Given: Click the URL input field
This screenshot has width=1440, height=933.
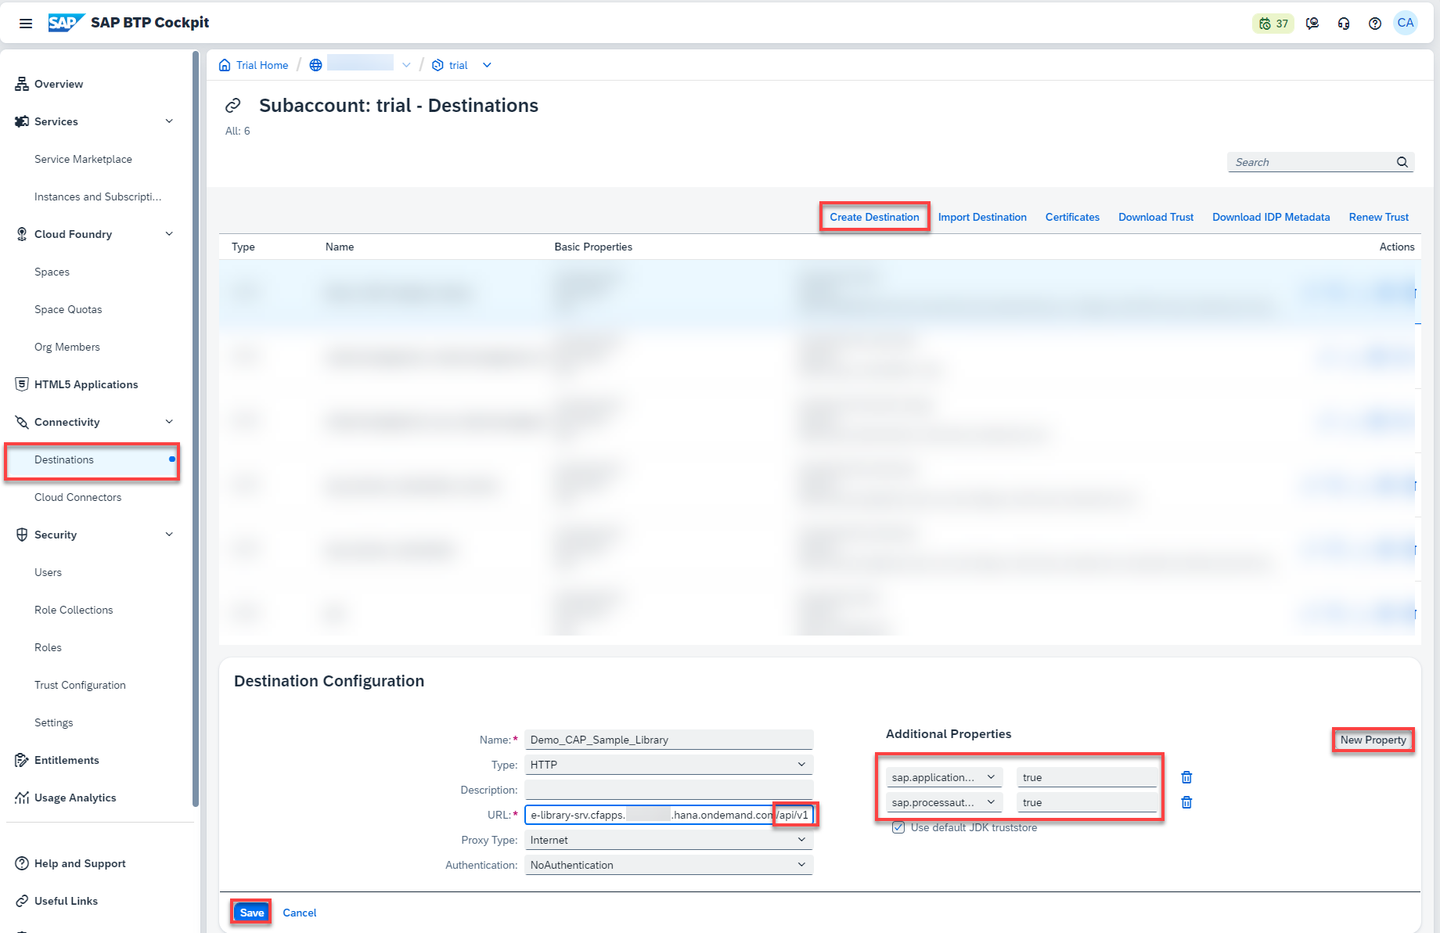Looking at the screenshot, I should (669, 815).
